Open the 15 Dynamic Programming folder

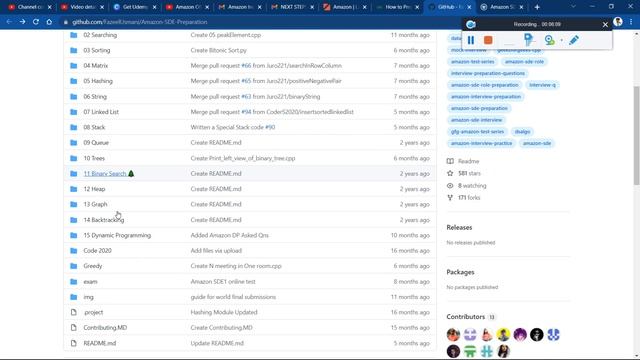pos(117,236)
